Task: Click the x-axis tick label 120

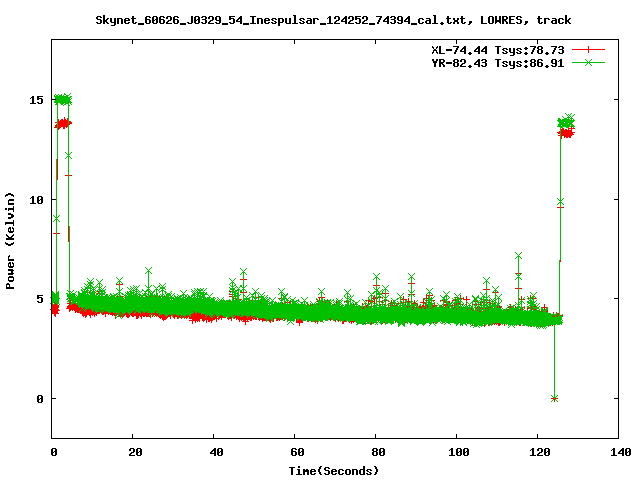Action: tap(540, 452)
